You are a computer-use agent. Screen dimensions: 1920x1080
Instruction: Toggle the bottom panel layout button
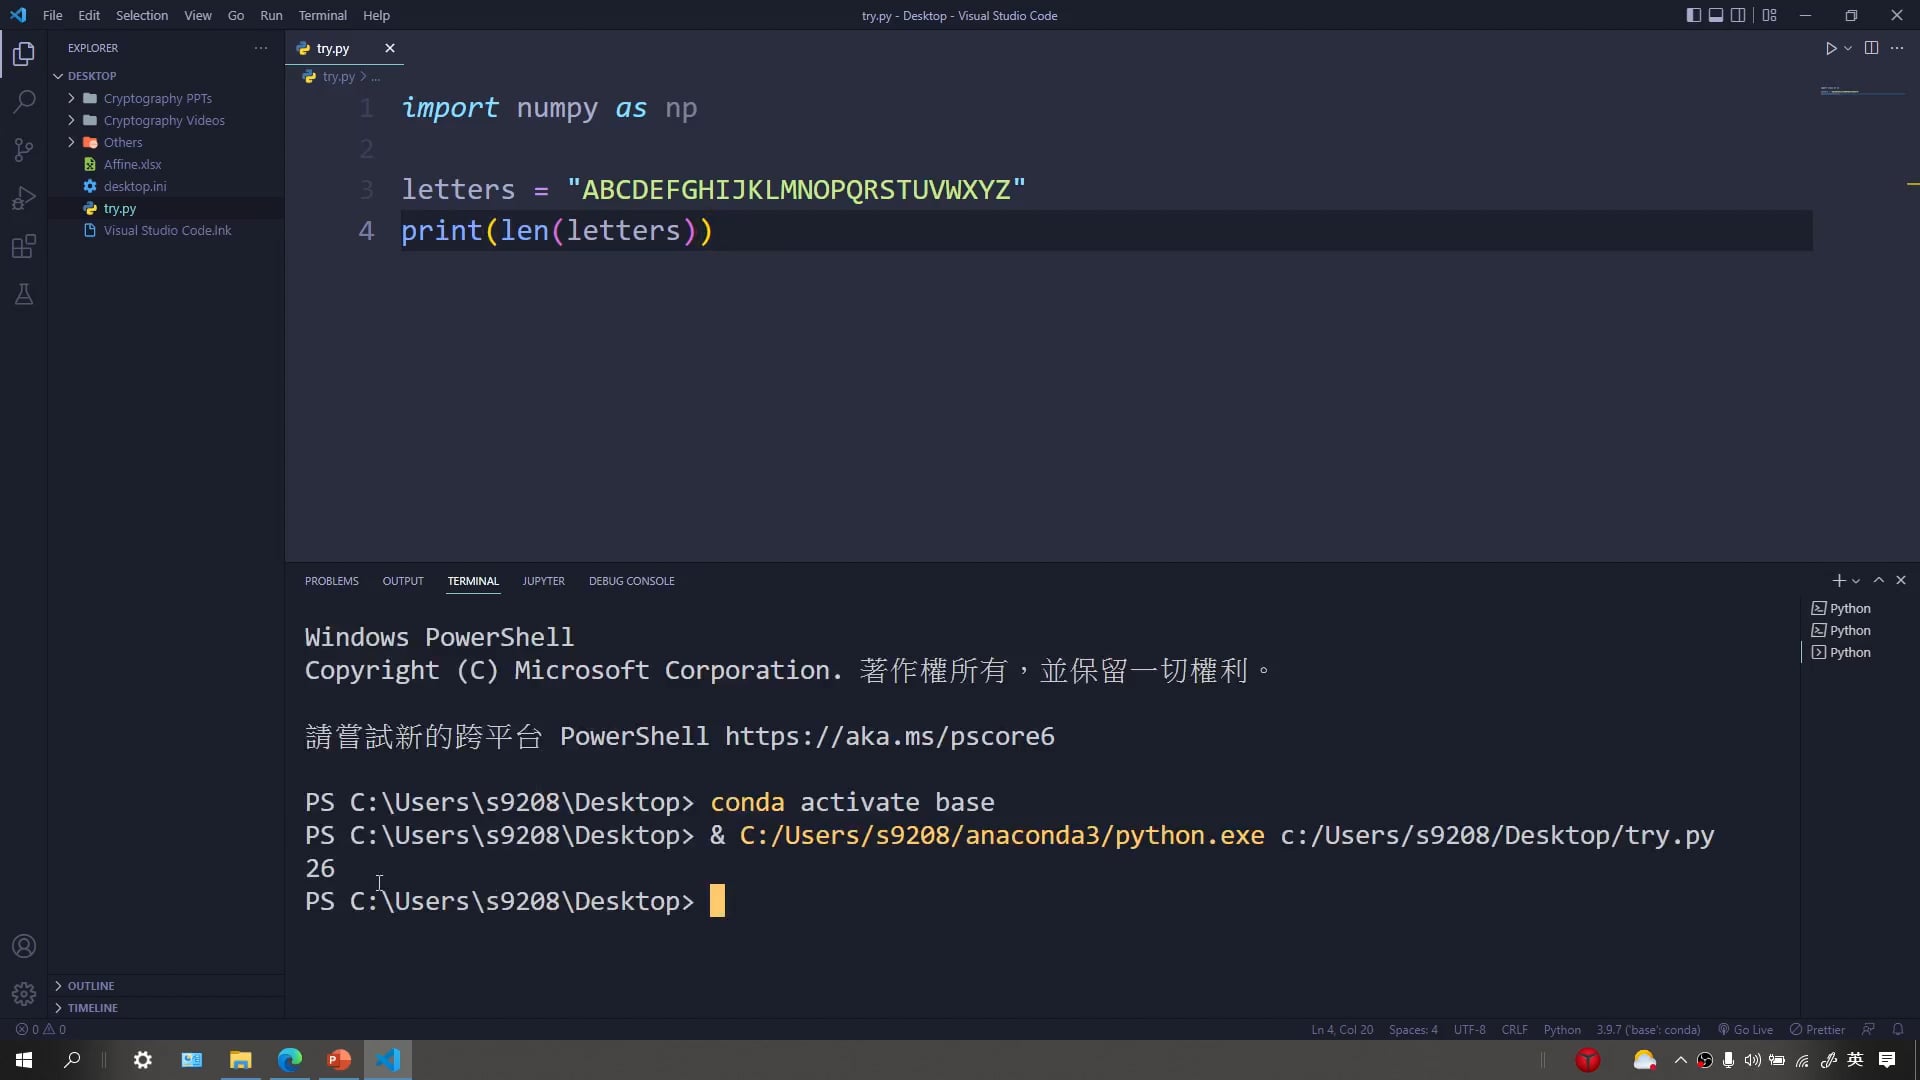click(1716, 15)
